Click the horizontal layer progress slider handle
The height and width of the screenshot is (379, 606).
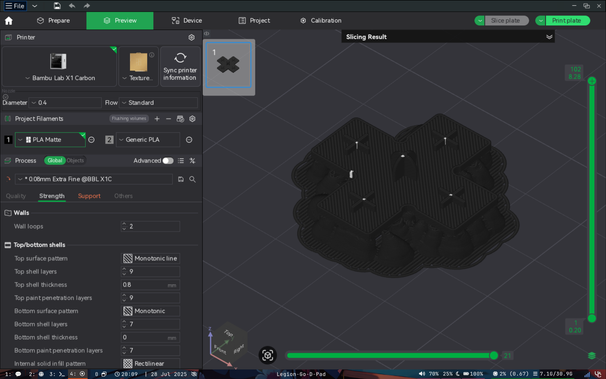[494, 355]
